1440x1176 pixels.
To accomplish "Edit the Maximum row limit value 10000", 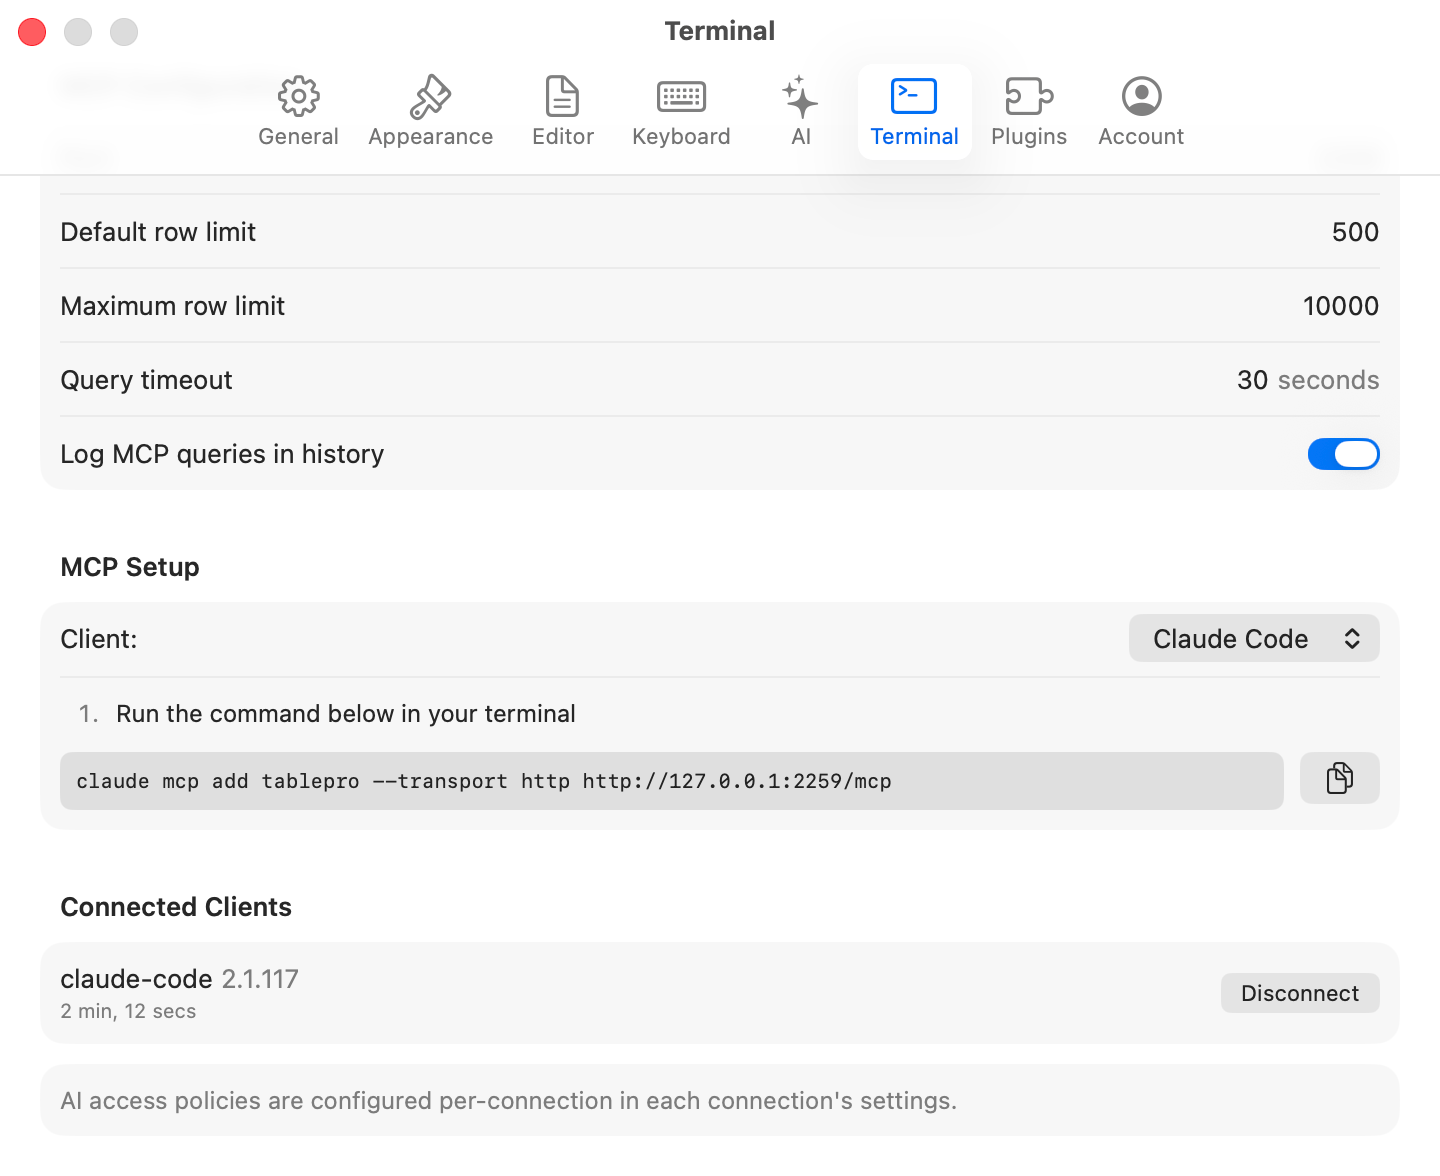I will click(1340, 306).
